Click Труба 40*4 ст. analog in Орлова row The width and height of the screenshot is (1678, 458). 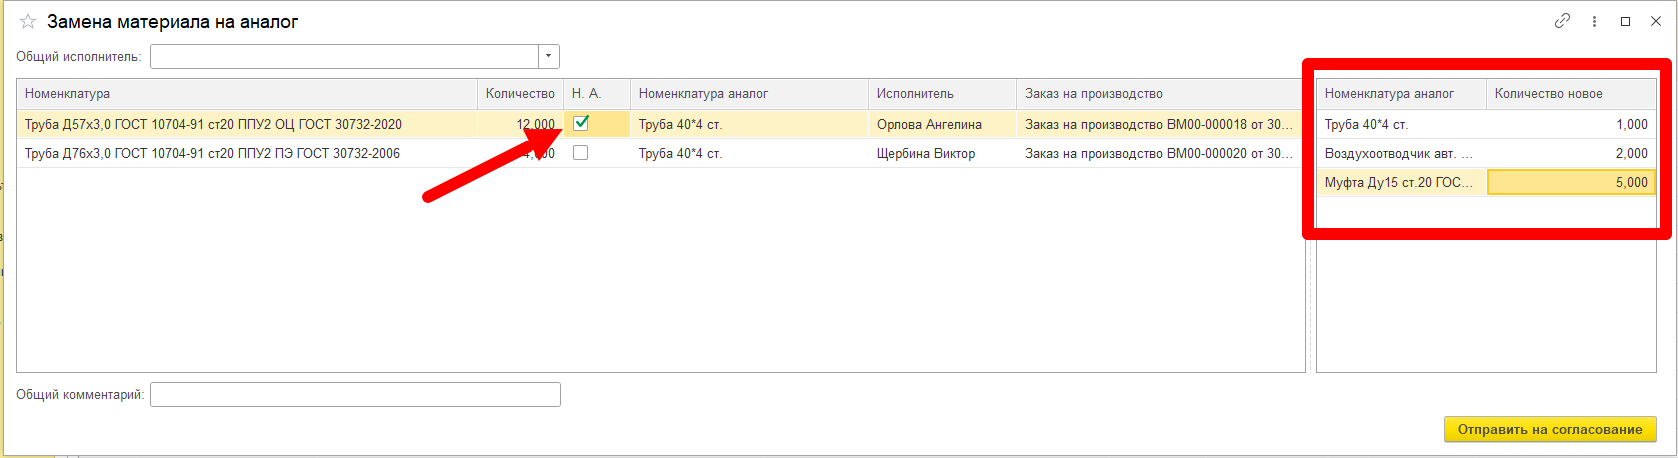pos(749,124)
